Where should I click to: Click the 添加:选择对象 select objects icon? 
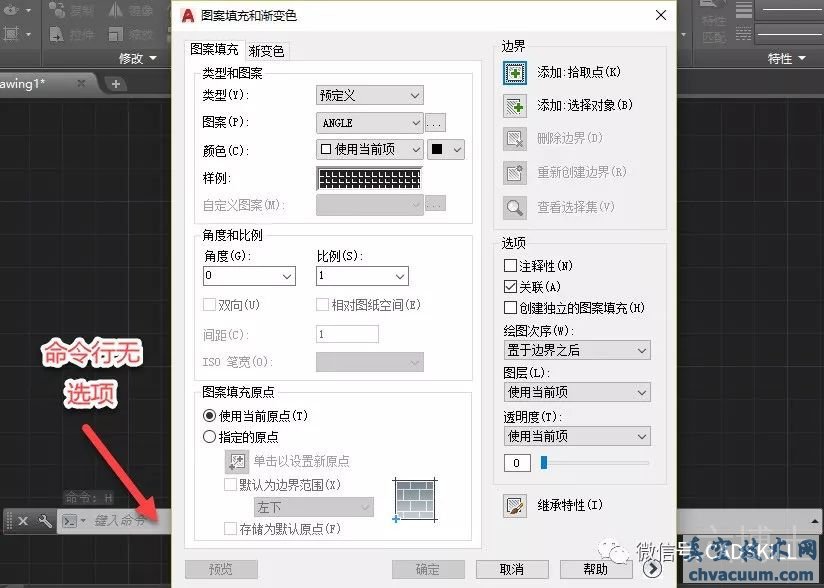514,105
